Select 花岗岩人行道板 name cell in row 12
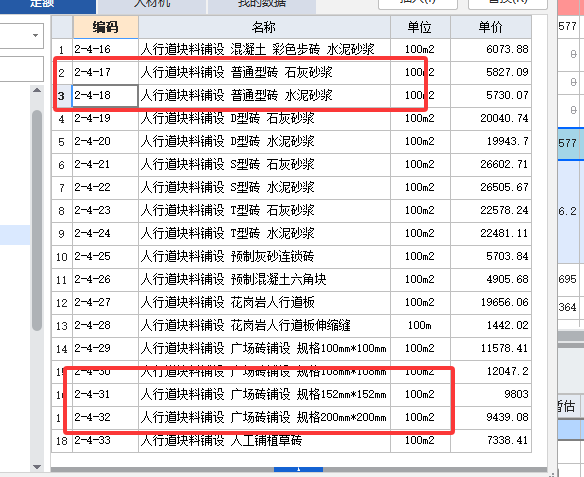The height and width of the screenshot is (477, 584). click(x=264, y=302)
